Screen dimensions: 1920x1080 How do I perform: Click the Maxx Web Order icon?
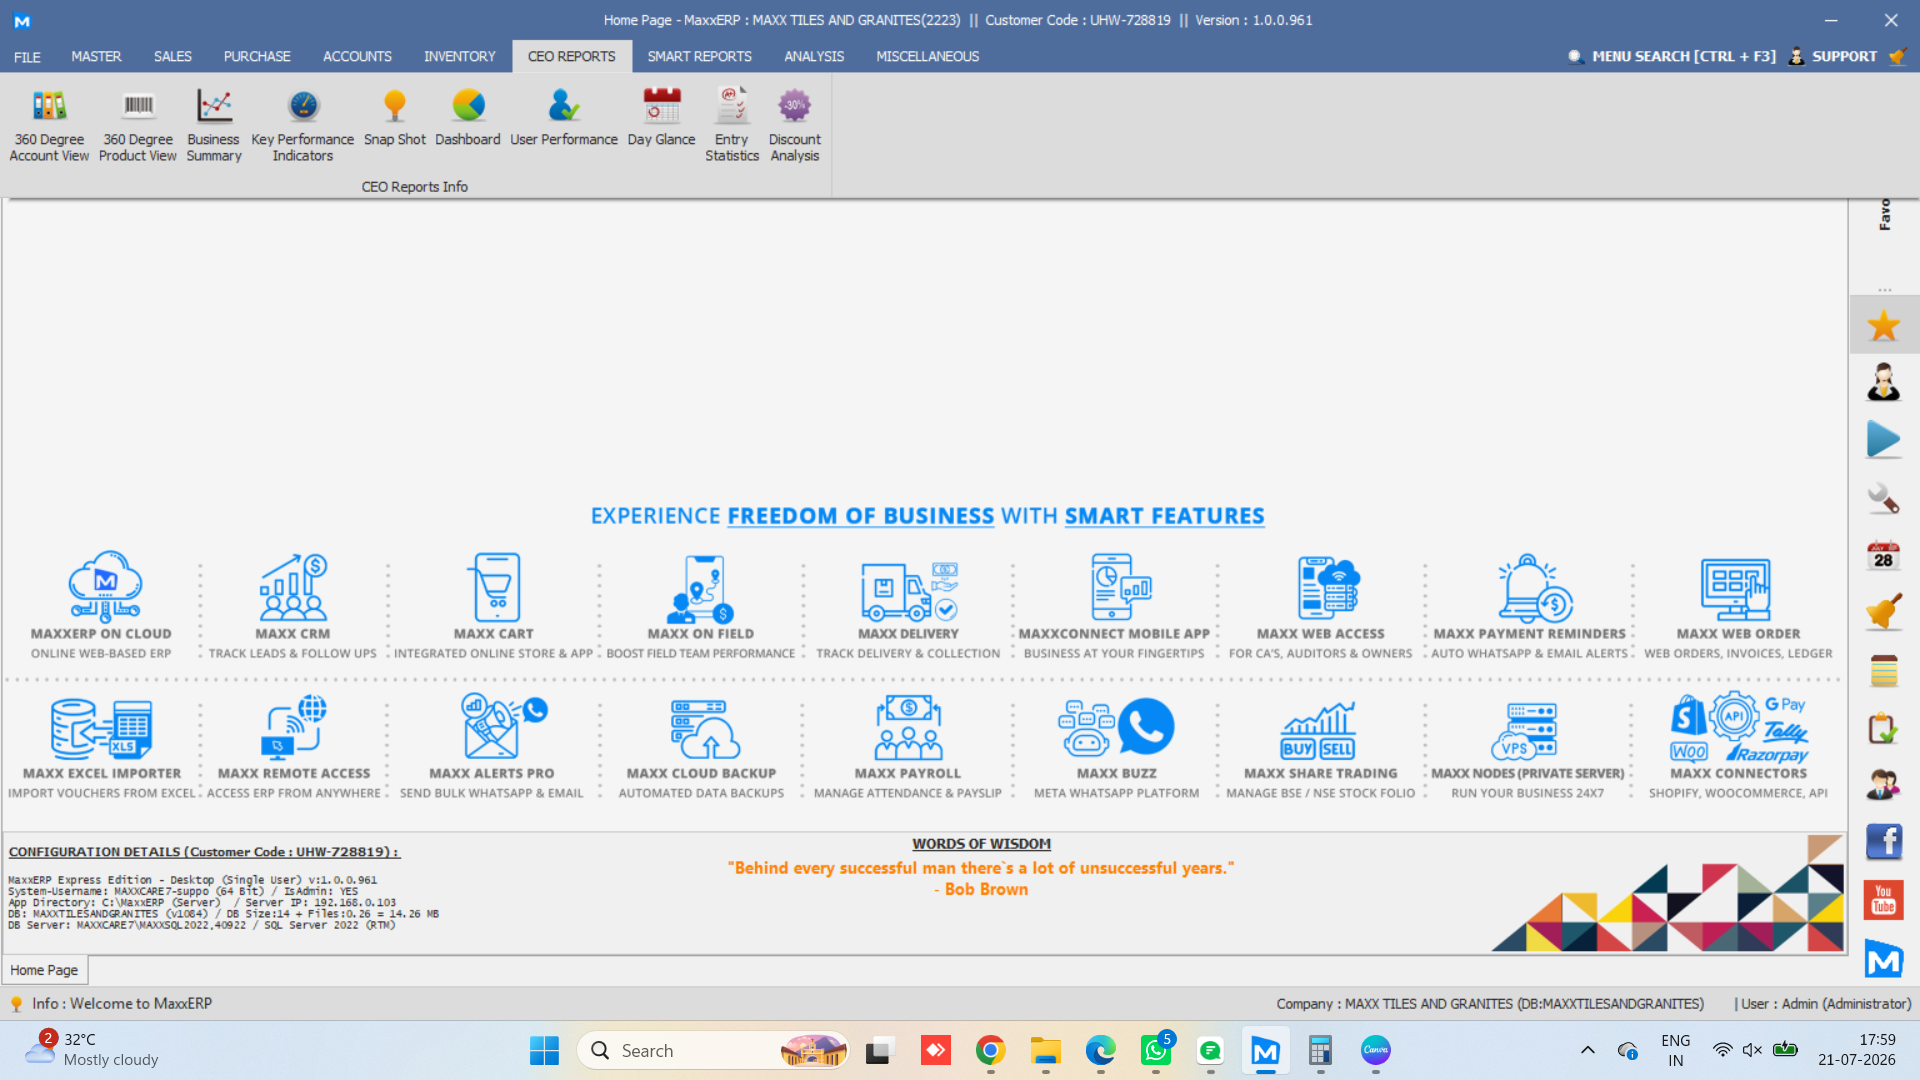click(1736, 590)
